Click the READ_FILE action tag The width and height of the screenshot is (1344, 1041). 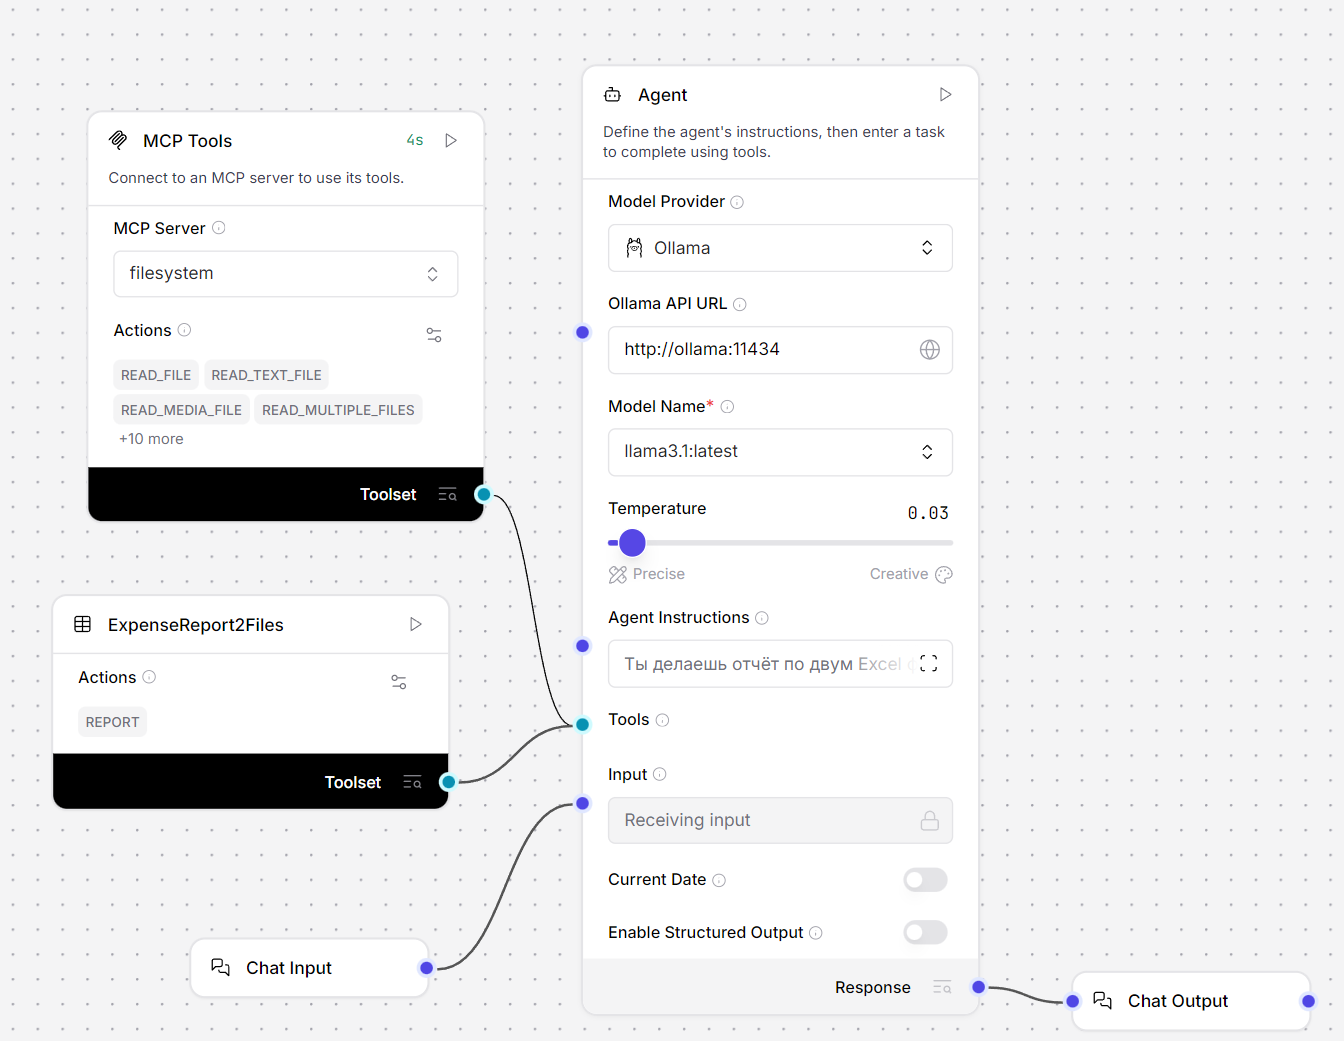[156, 375]
